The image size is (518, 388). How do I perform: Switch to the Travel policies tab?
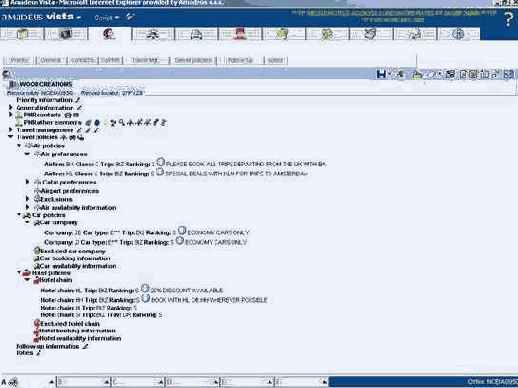coord(193,60)
